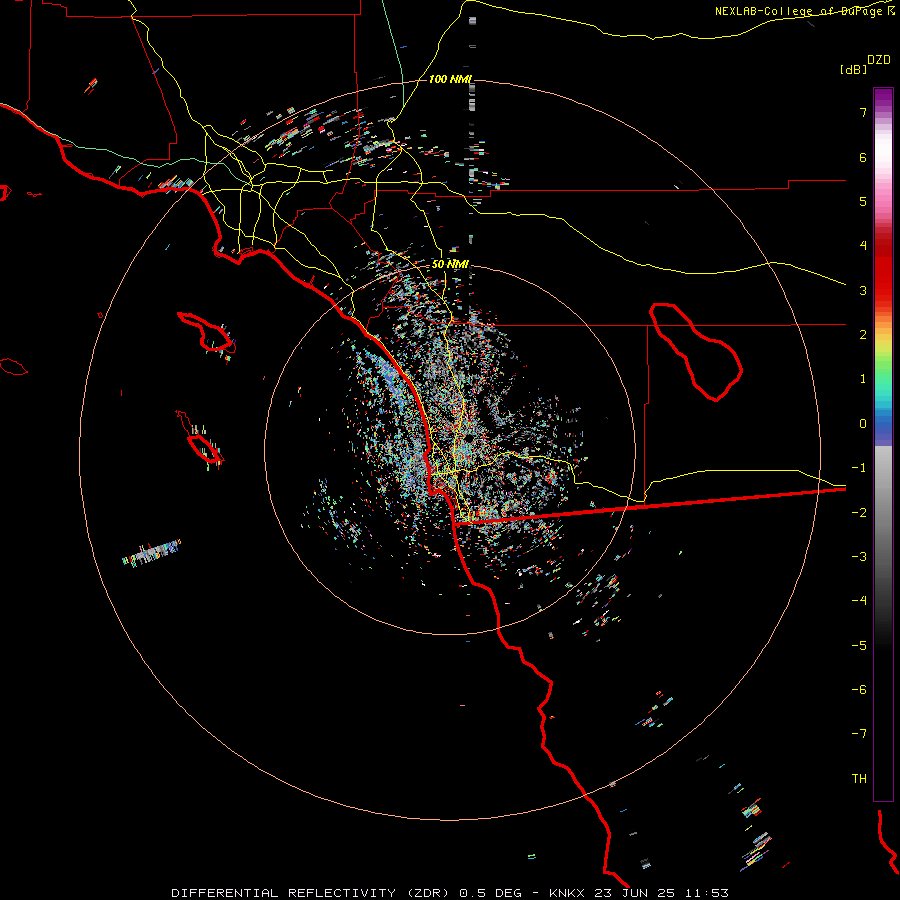Click the 7 value on color scale

point(863,112)
